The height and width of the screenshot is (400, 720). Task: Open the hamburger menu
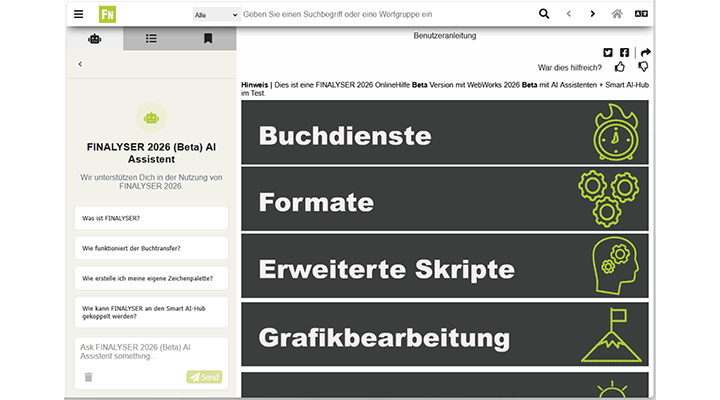[79, 14]
